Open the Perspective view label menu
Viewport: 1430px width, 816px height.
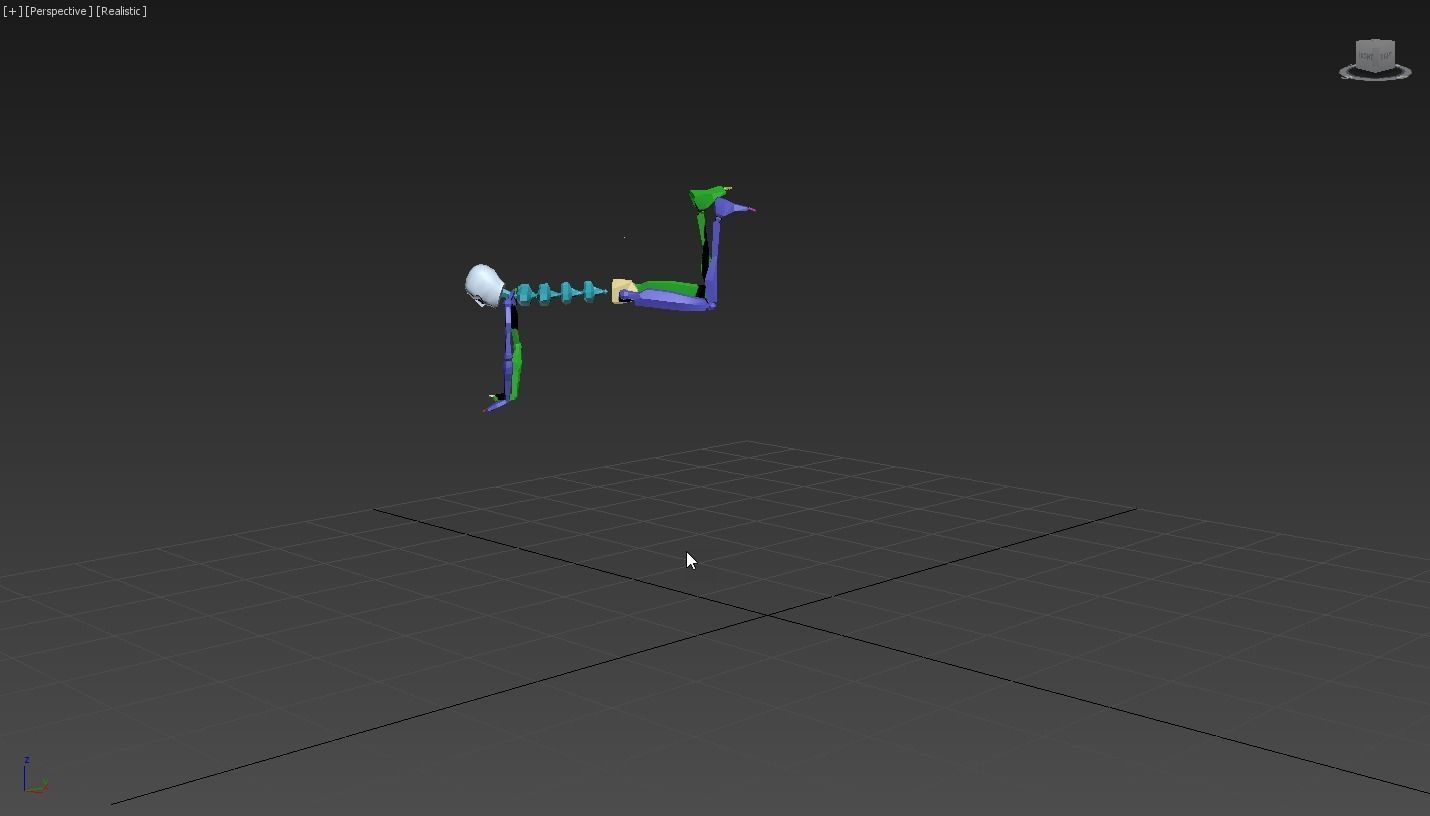click(x=59, y=11)
